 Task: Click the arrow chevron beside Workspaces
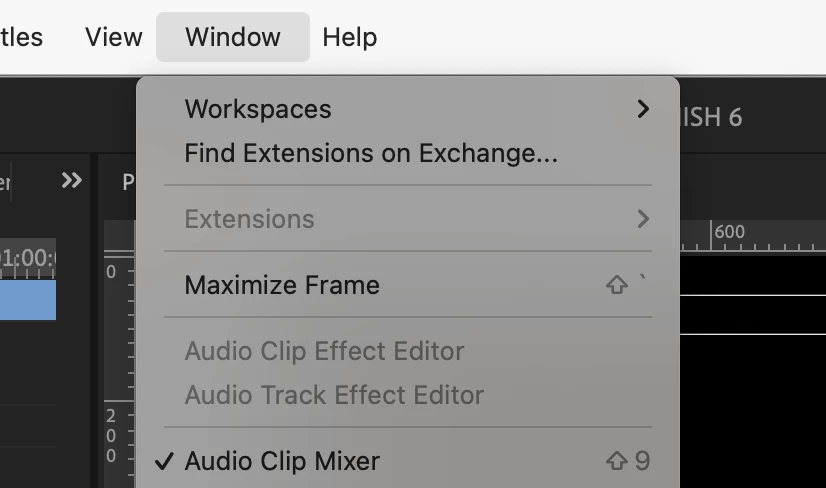coord(643,109)
